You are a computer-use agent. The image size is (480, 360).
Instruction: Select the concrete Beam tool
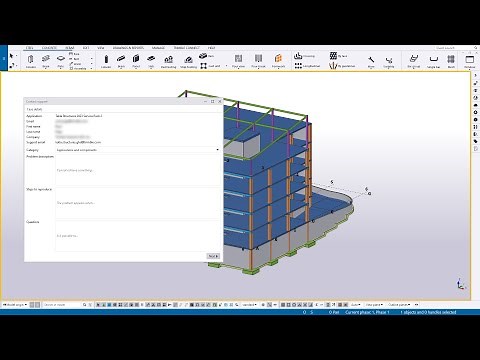[x=121, y=61]
